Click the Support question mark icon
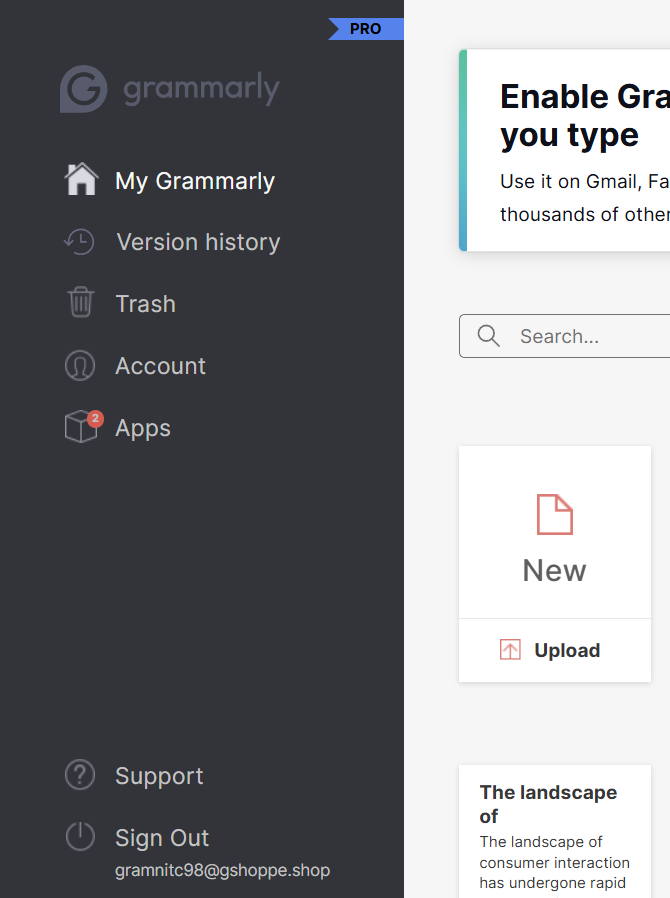This screenshot has height=898, width=670. [x=80, y=775]
